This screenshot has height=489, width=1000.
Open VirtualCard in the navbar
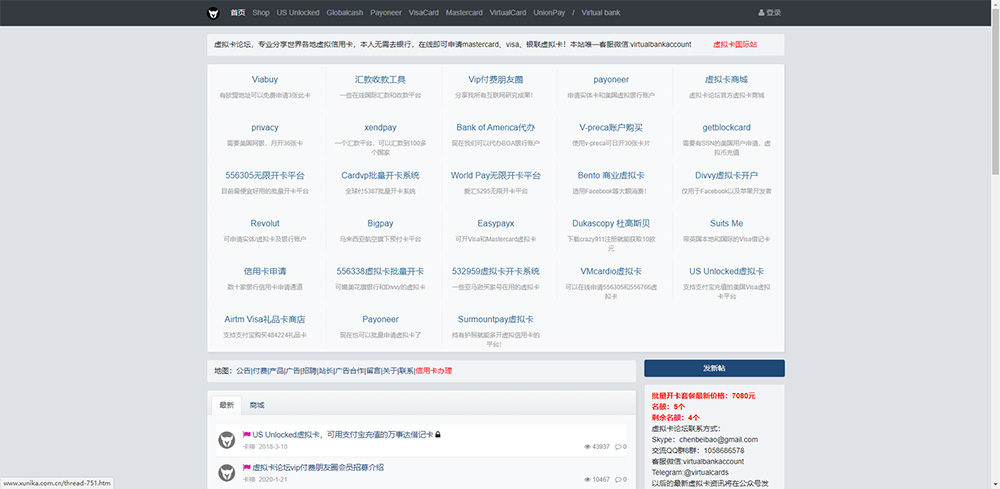(x=508, y=13)
